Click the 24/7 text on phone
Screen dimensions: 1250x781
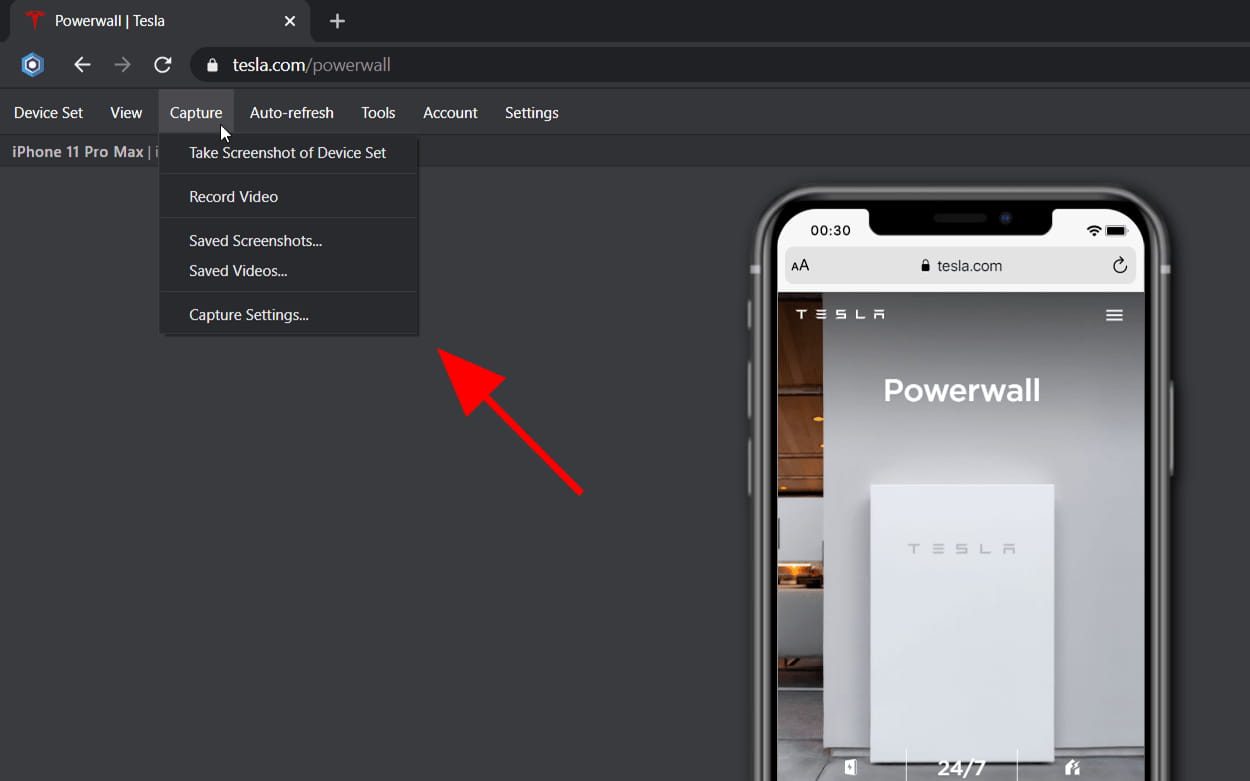point(962,768)
